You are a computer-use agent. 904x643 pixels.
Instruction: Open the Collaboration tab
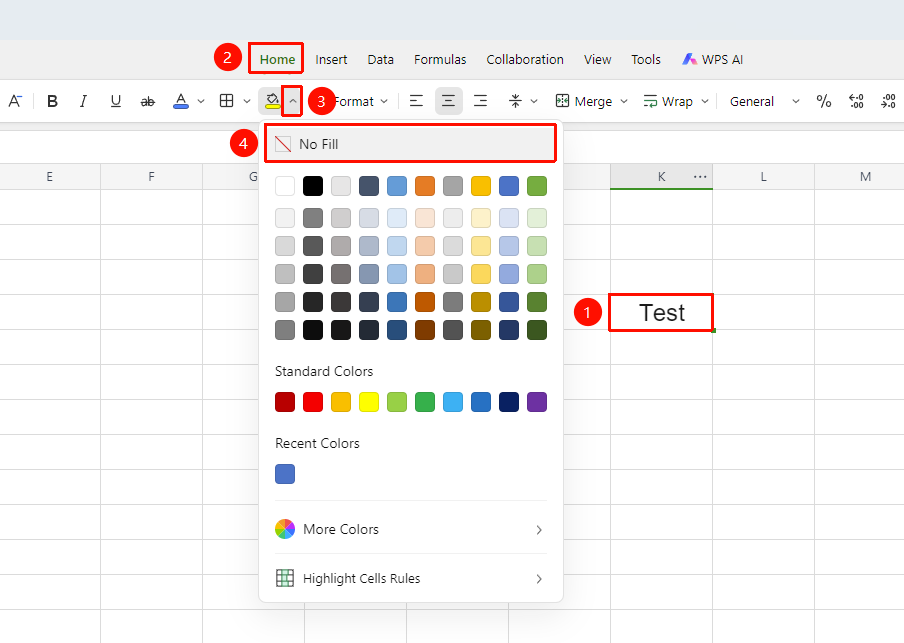(525, 59)
